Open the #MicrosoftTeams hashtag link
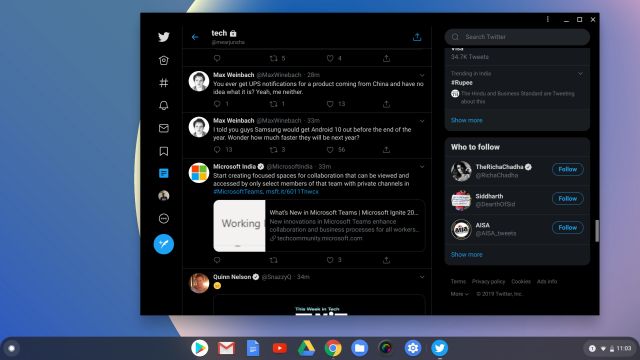The height and width of the screenshot is (360, 640). (238, 191)
